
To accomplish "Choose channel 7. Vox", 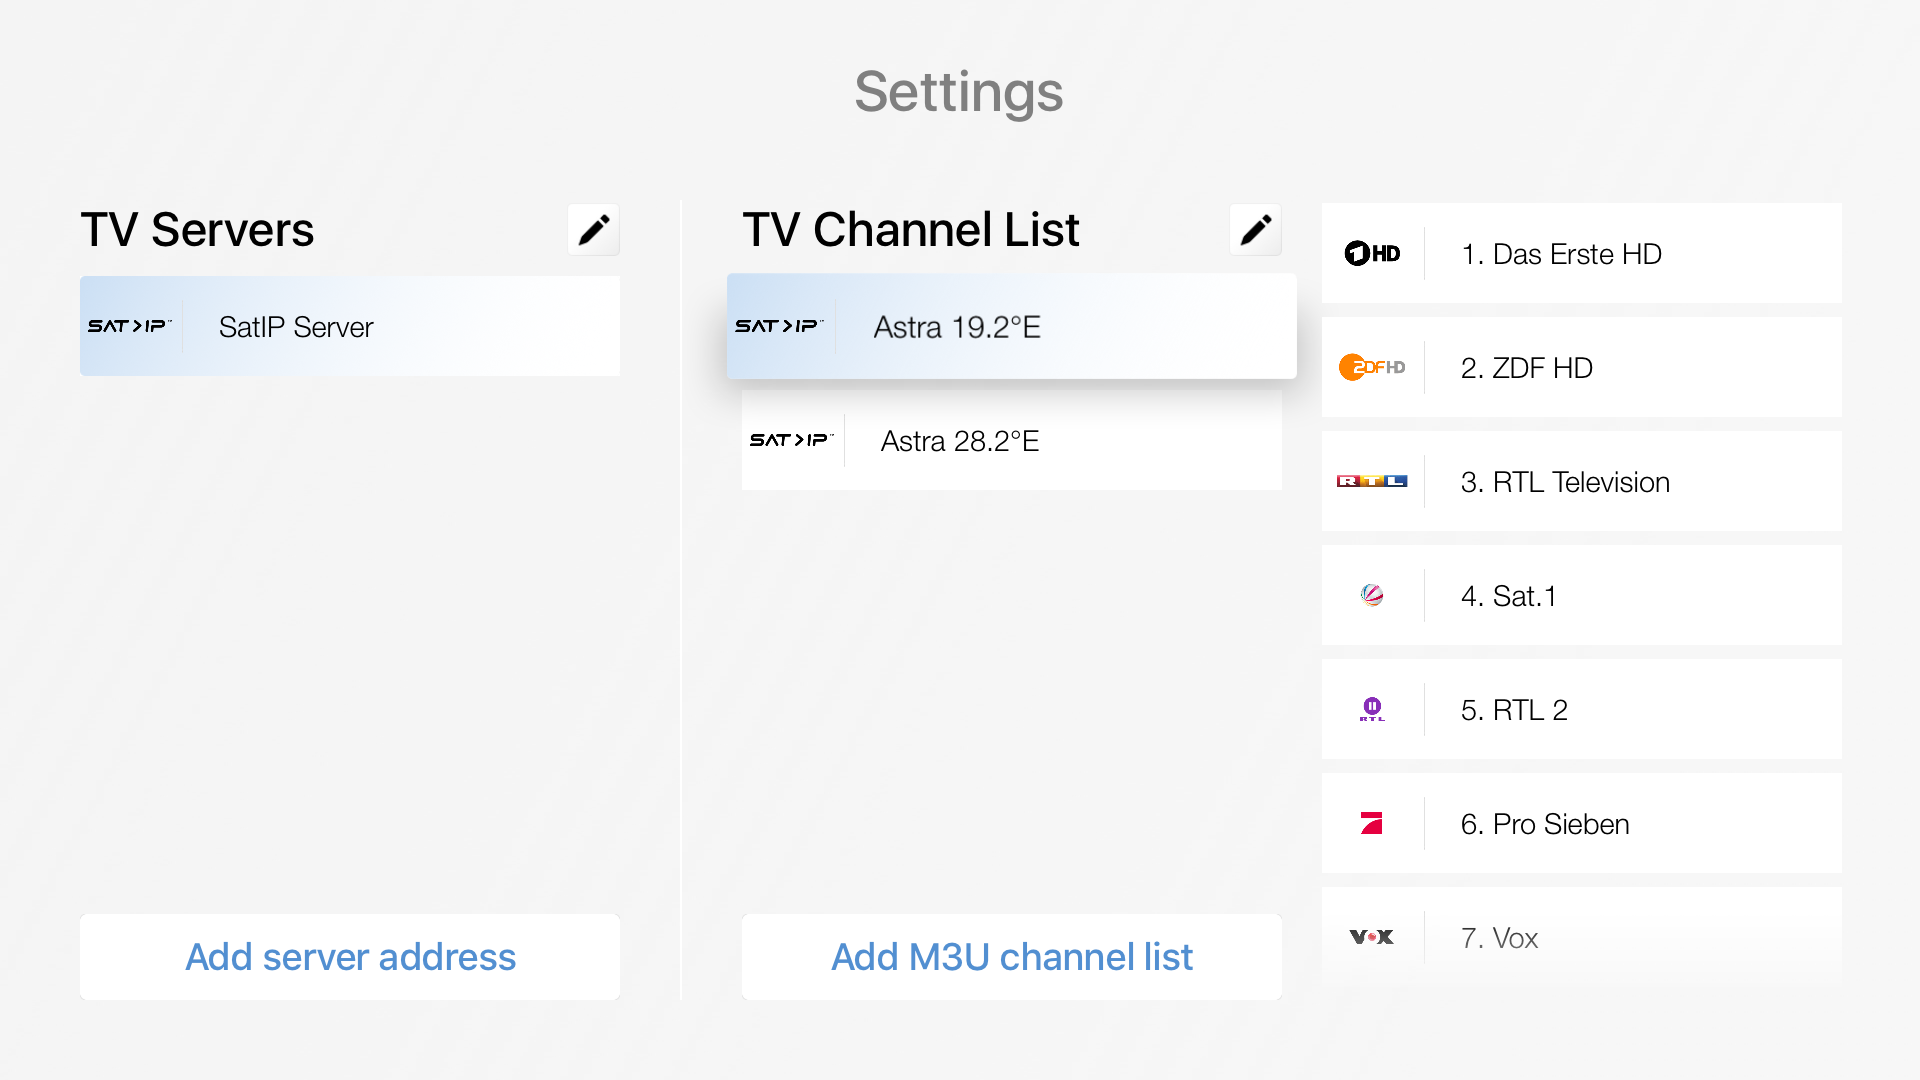I will [1582, 938].
